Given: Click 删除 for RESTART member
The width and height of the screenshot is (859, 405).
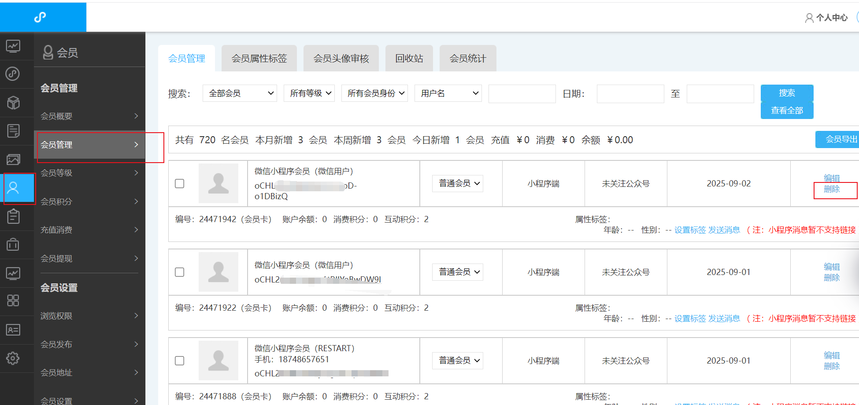Looking at the screenshot, I should point(832,366).
